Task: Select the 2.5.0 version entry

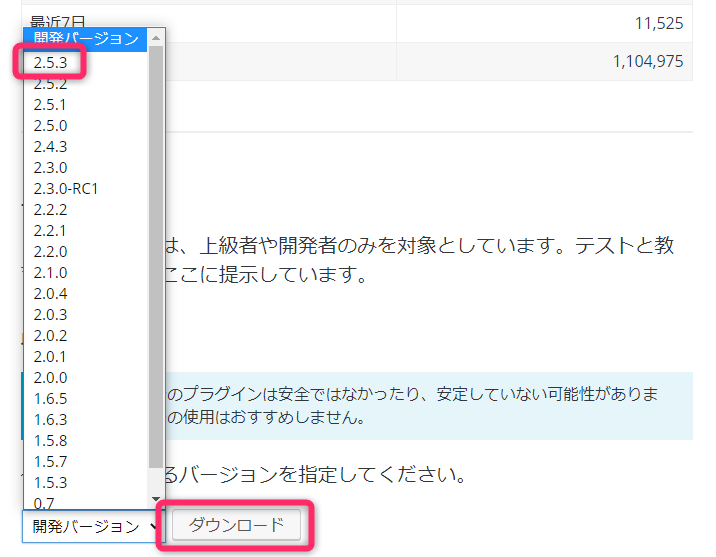Action: coord(50,126)
